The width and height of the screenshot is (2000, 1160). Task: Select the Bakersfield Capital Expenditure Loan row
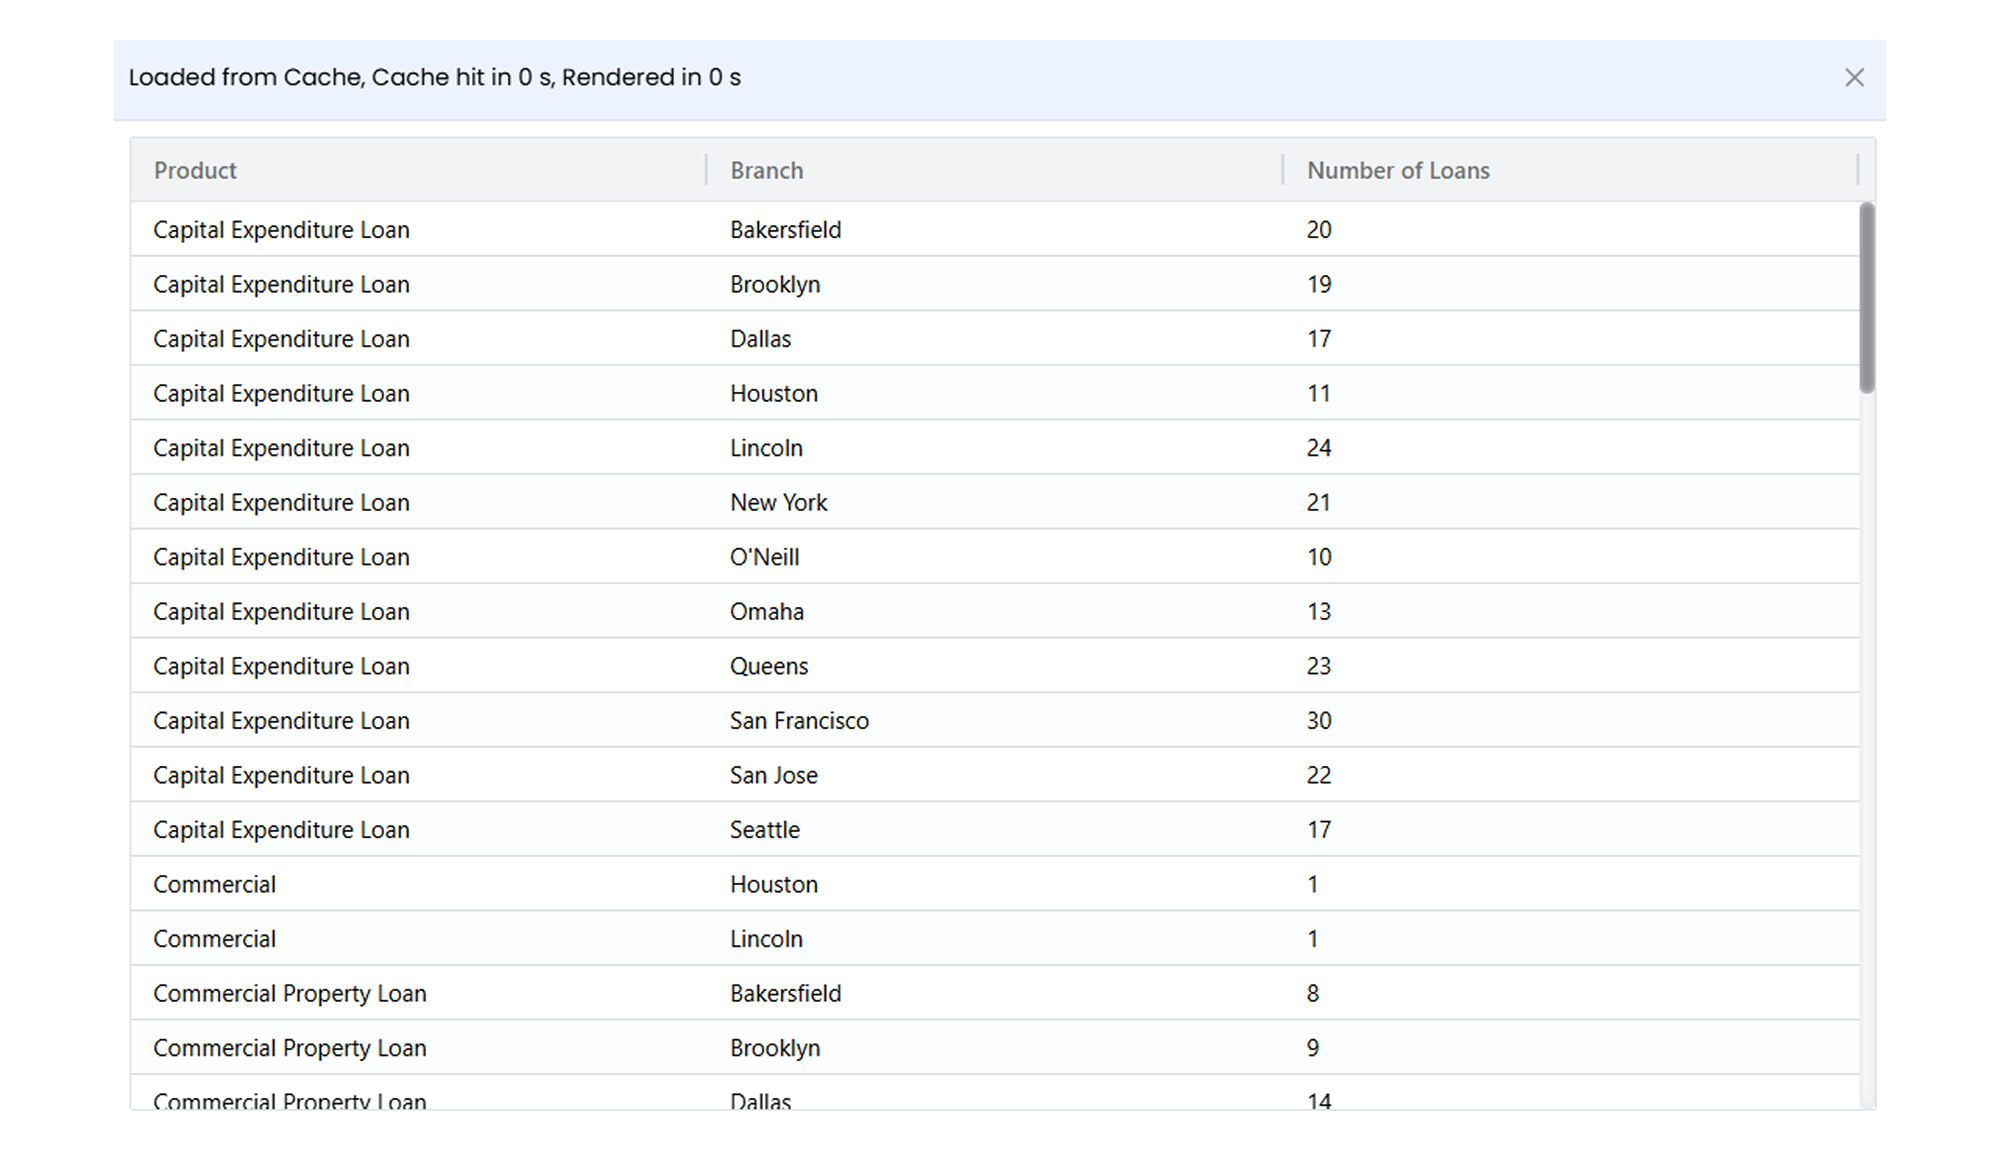(281, 230)
